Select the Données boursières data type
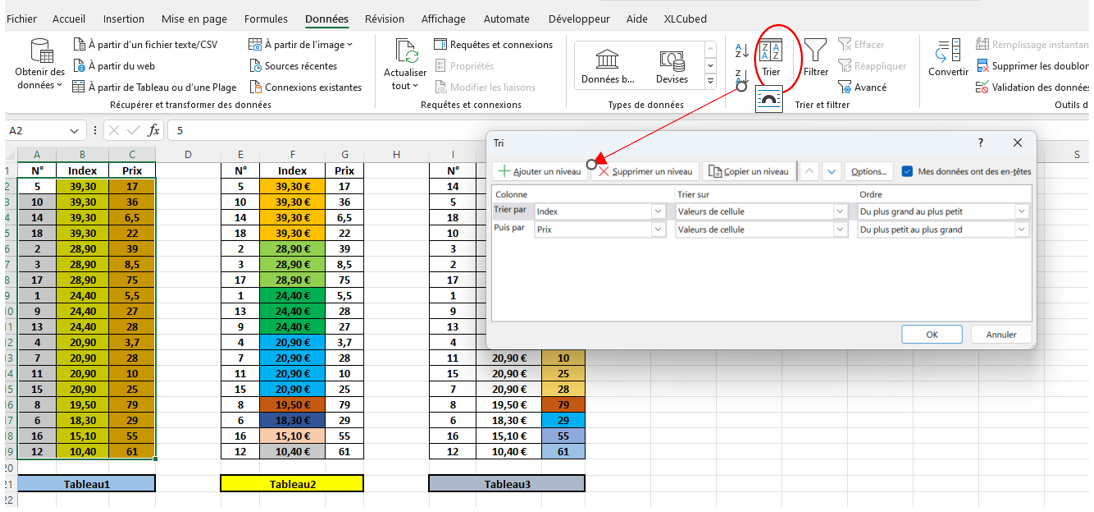This screenshot has height=512, width=1094. pyautogui.click(x=608, y=66)
